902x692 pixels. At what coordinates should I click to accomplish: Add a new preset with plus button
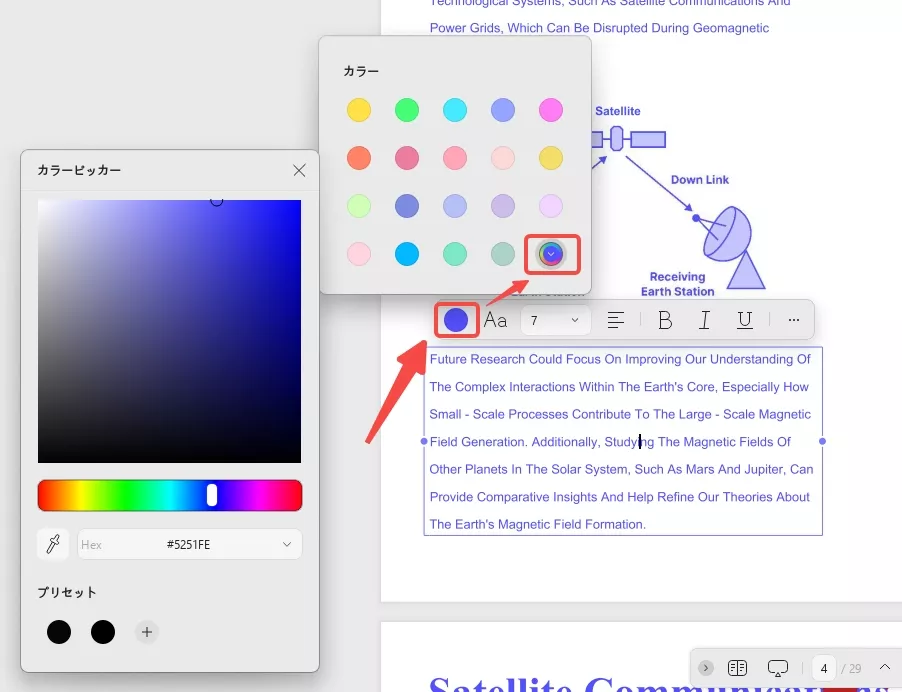pos(147,632)
